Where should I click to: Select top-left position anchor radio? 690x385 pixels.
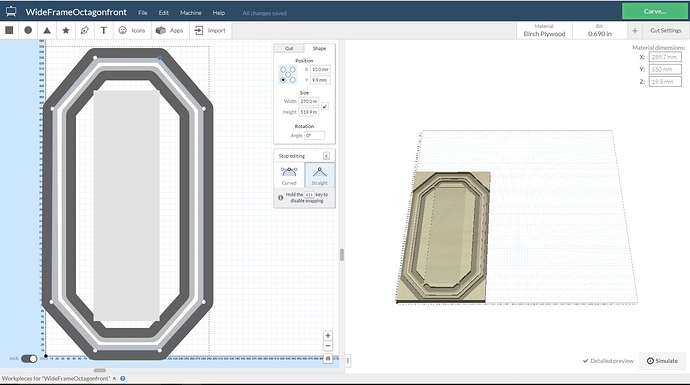pyautogui.click(x=283, y=70)
